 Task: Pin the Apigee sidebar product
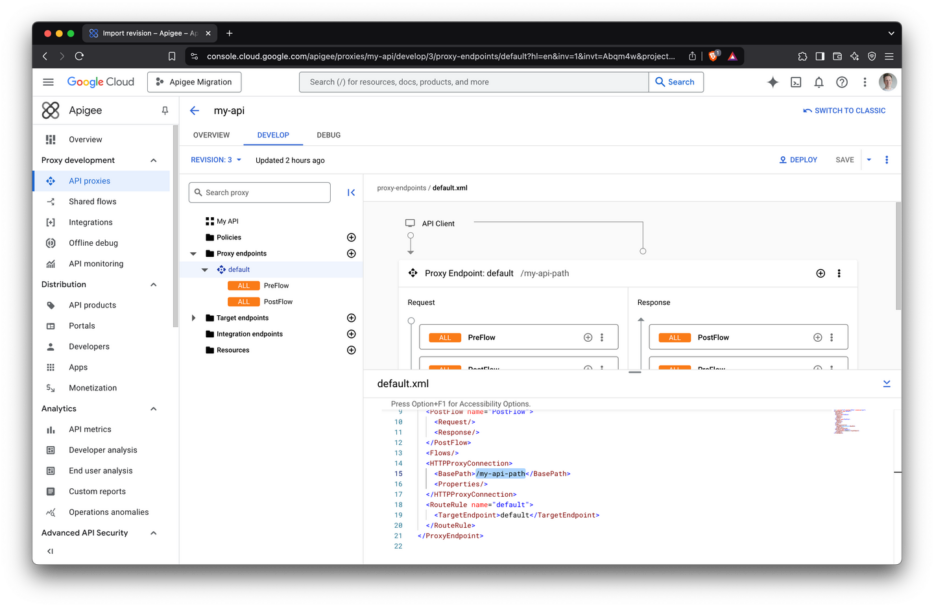pyautogui.click(x=165, y=110)
